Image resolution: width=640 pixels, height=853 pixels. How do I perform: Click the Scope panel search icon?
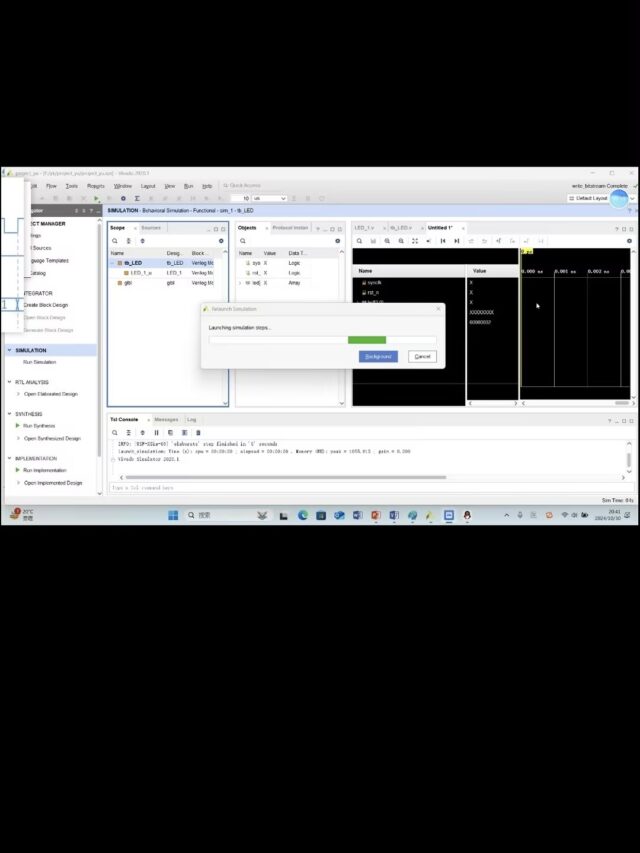(x=114, y=241)
